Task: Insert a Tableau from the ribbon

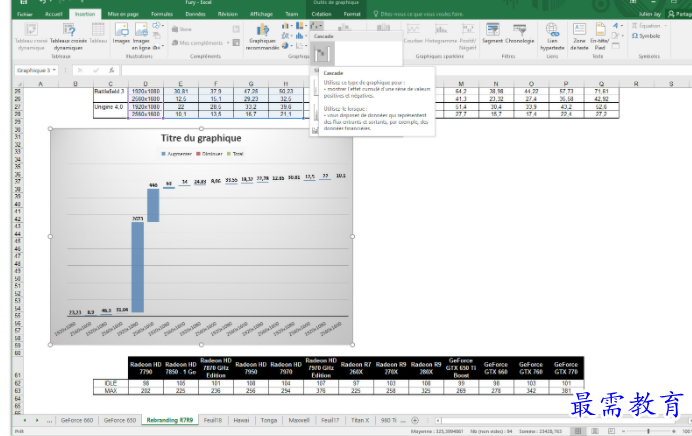Action: point(98,33)
